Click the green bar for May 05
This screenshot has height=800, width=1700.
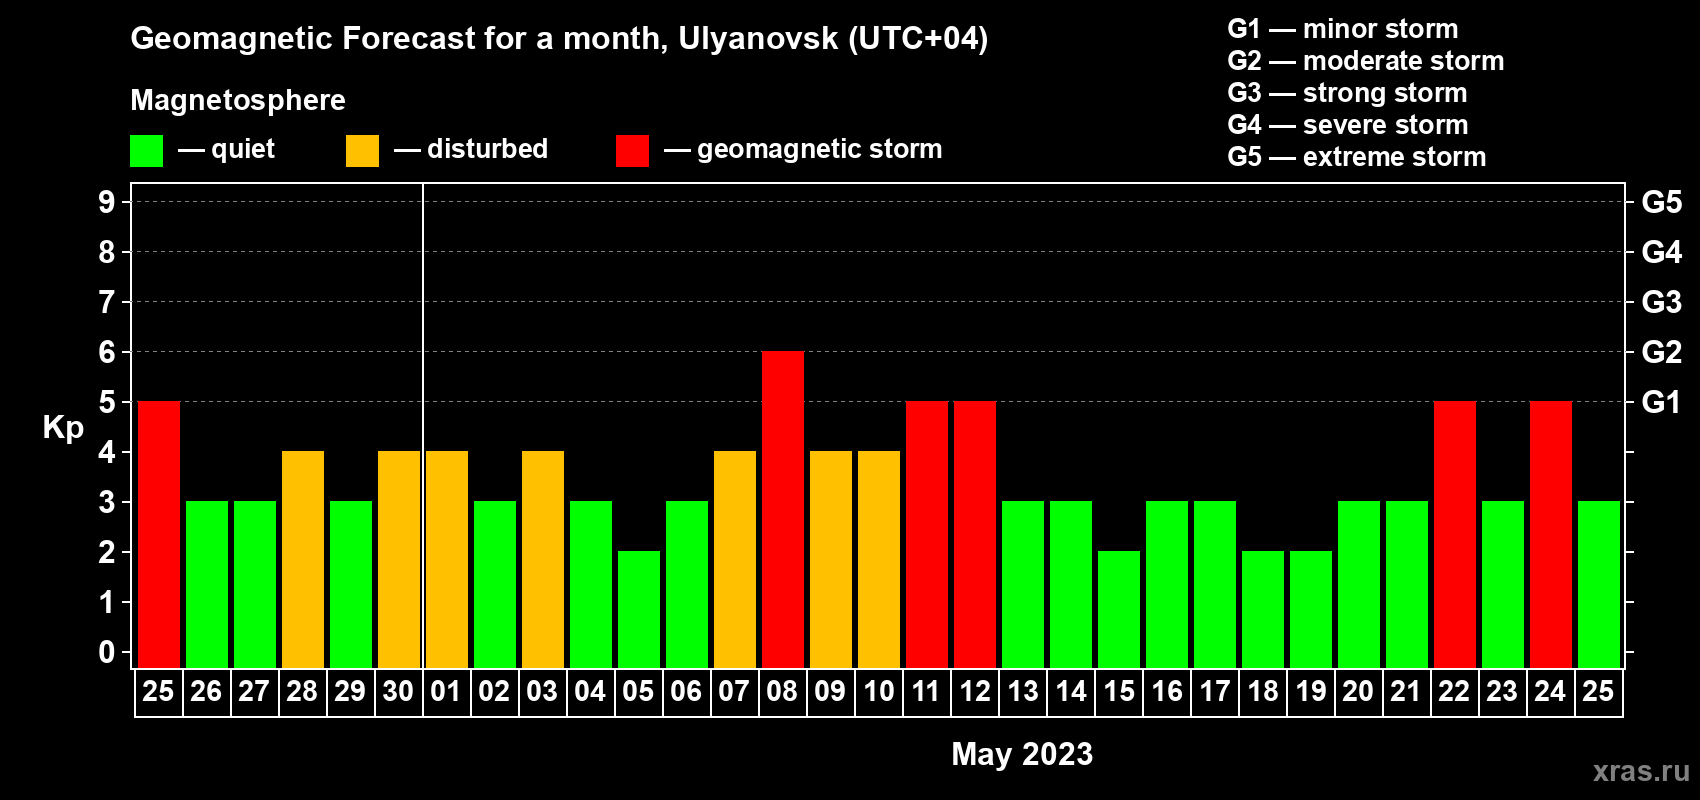coord(639,610)
